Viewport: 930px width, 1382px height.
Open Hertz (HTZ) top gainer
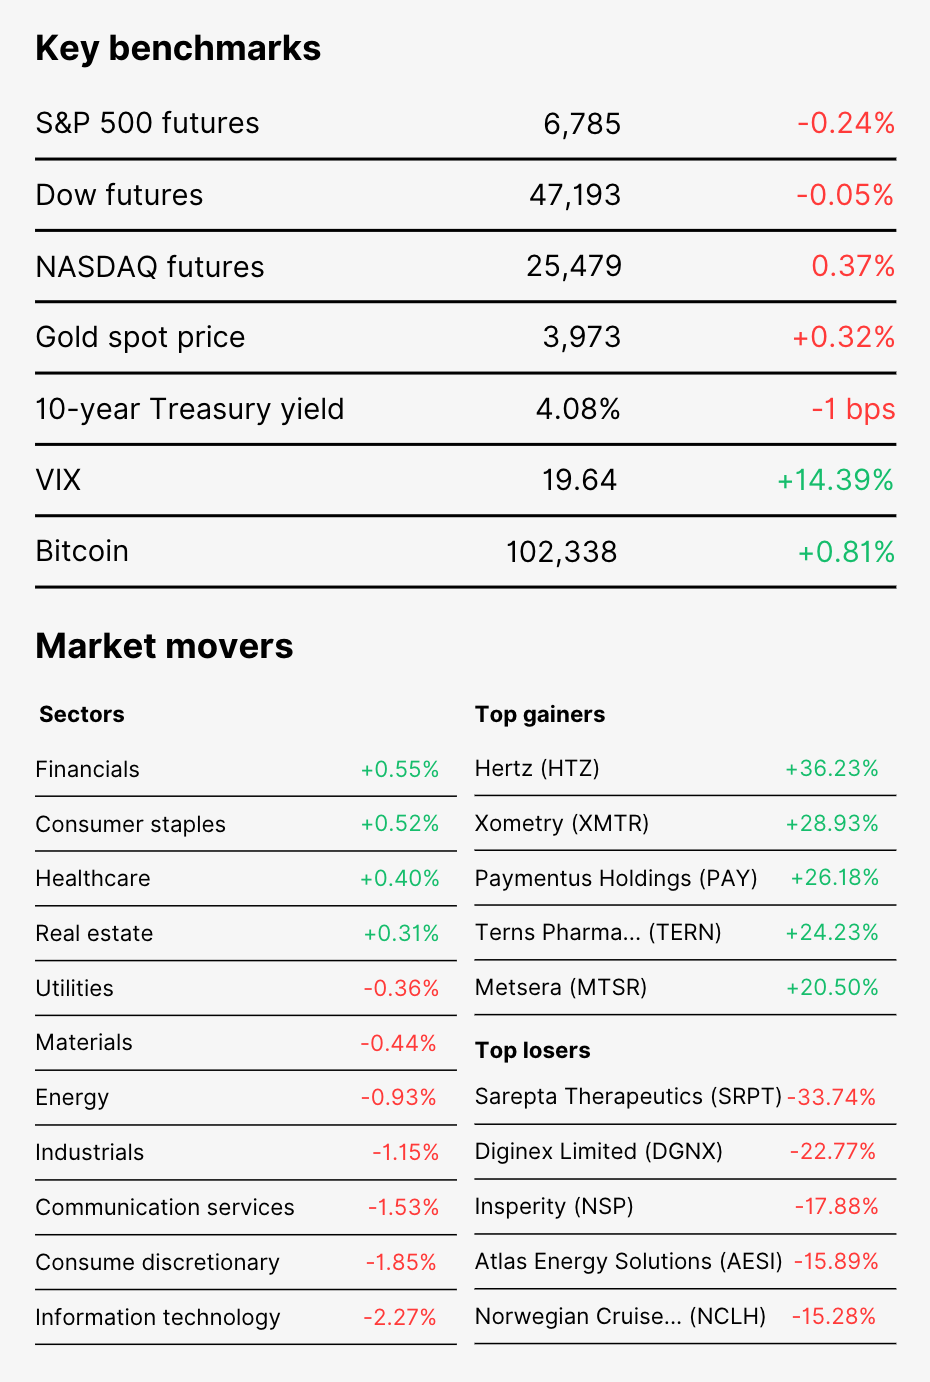(x=685, y=769)
